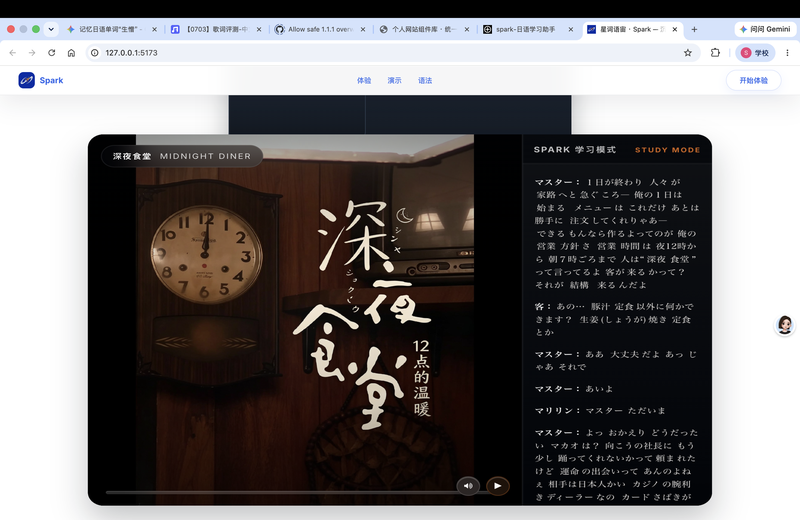Screen dimensions: 800x520
Task: Click the マスター： よっ おかえり paragraph
Action: tap(616, 465)
